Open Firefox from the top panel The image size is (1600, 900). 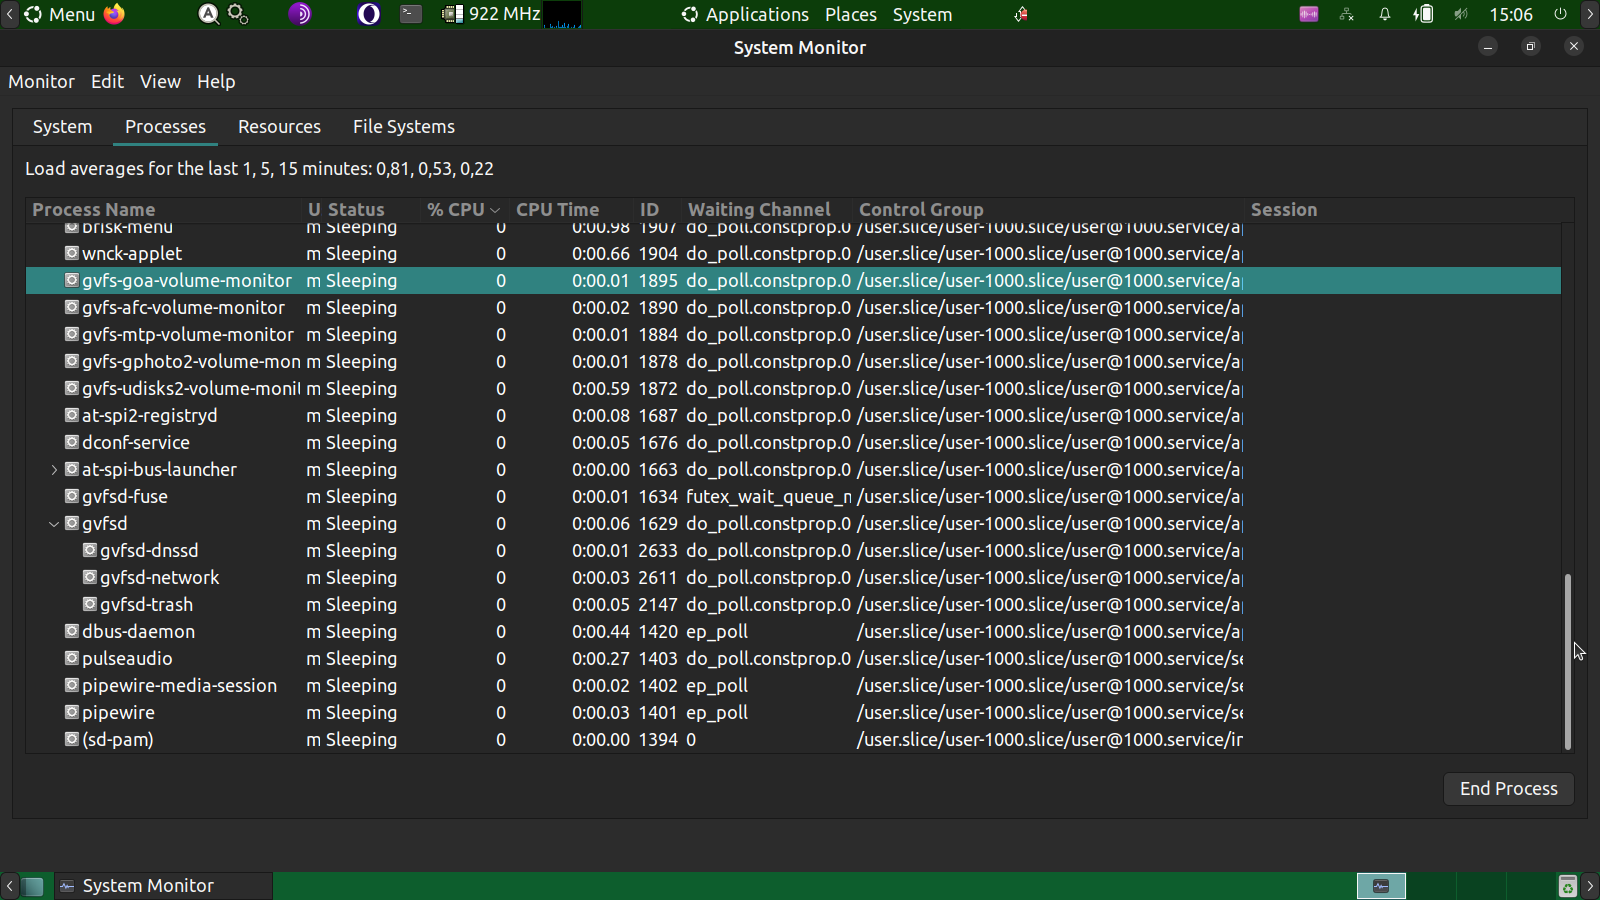[x=115, y=14]
